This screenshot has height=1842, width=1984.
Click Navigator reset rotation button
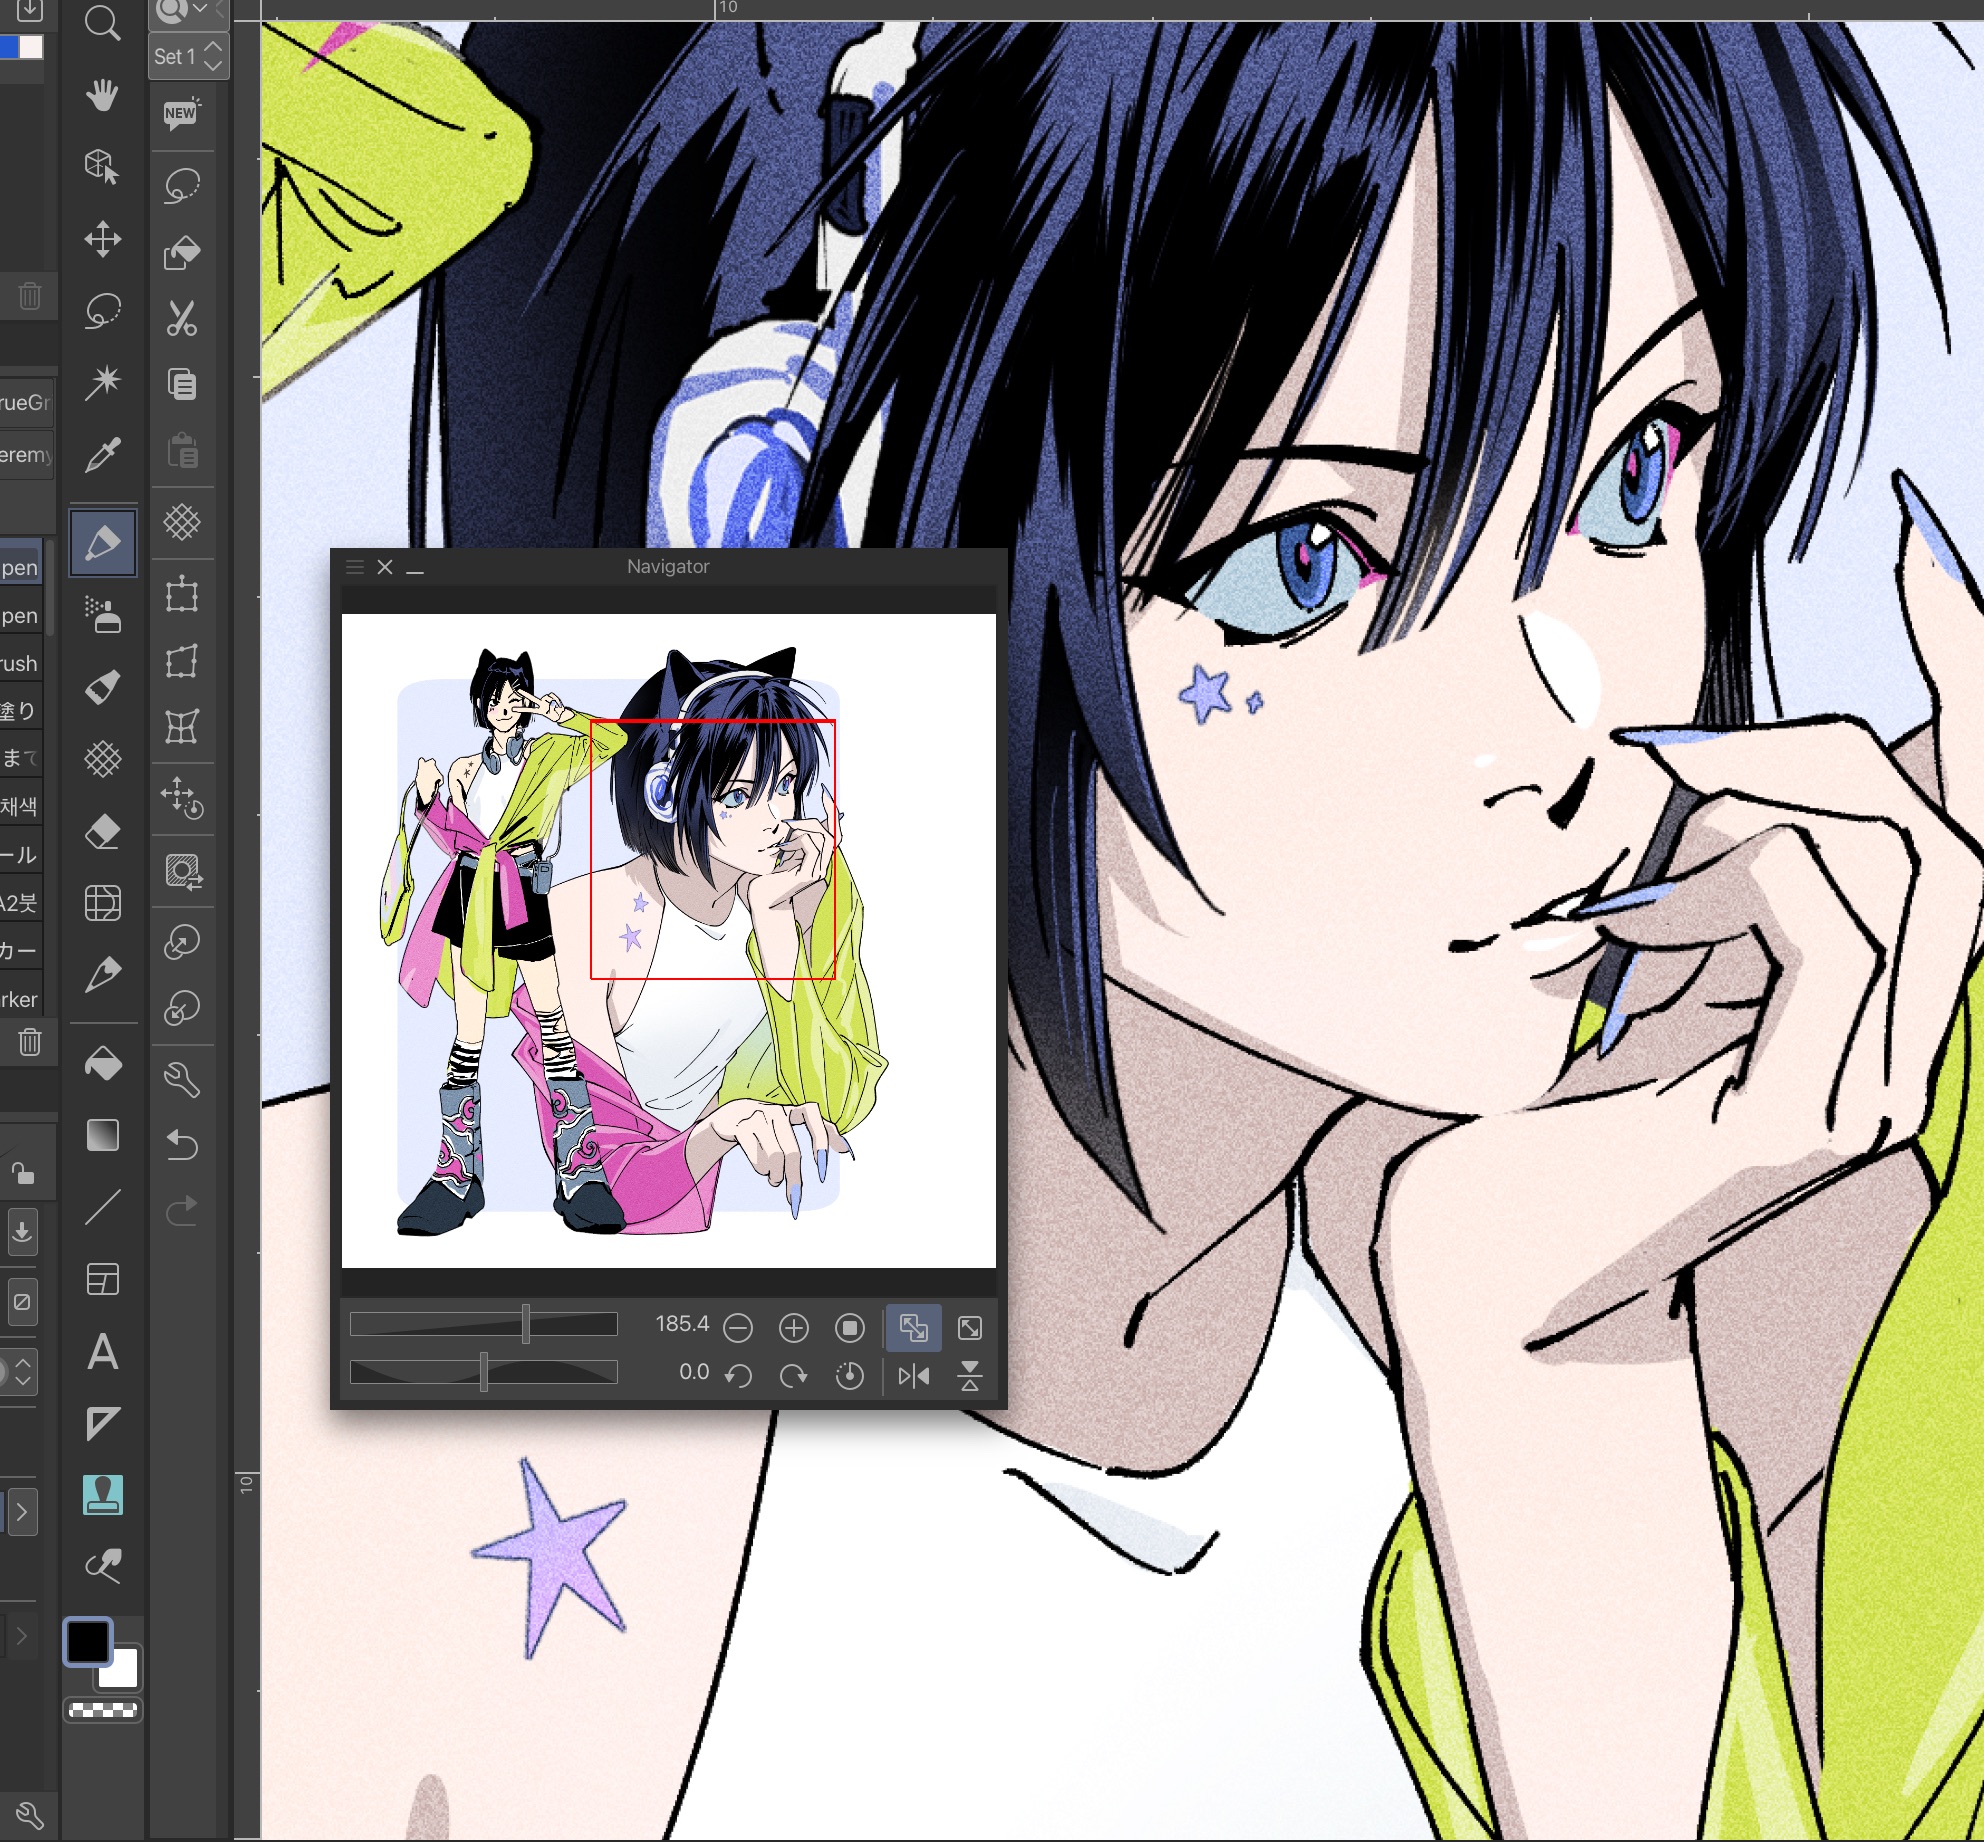point(849,1376)
